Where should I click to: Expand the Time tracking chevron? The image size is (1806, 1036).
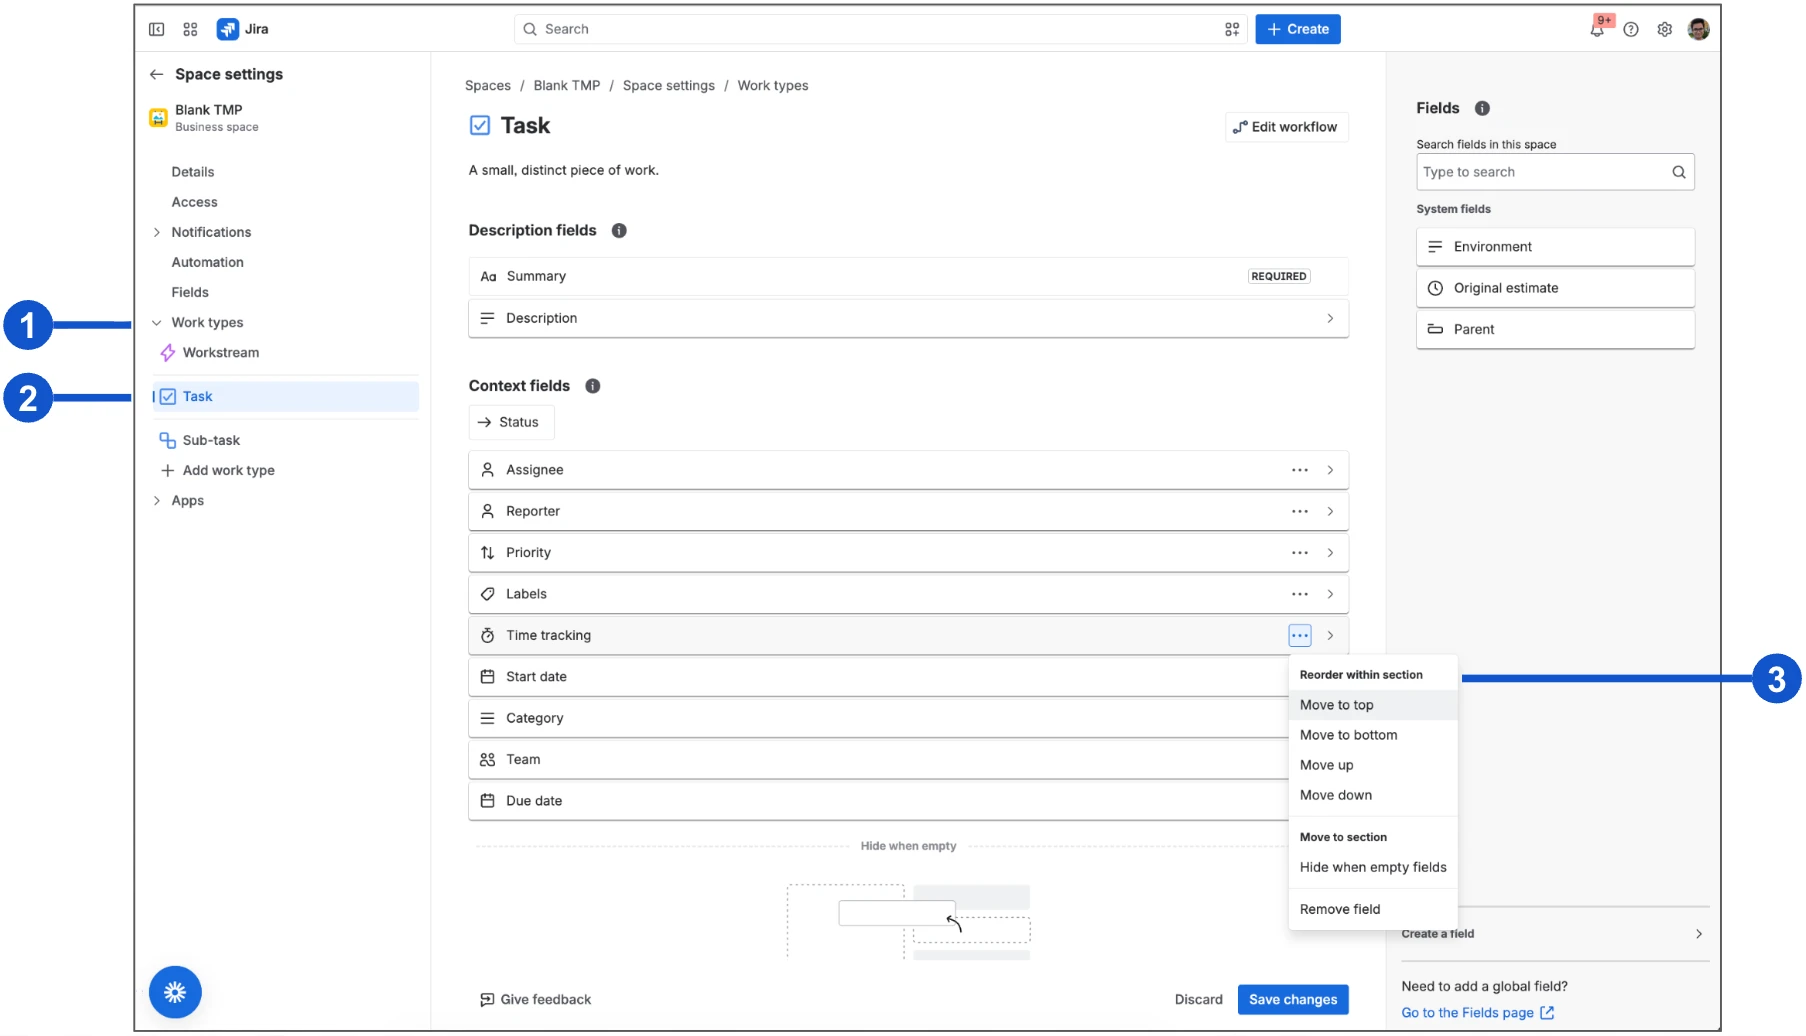tap(1330, 635)
